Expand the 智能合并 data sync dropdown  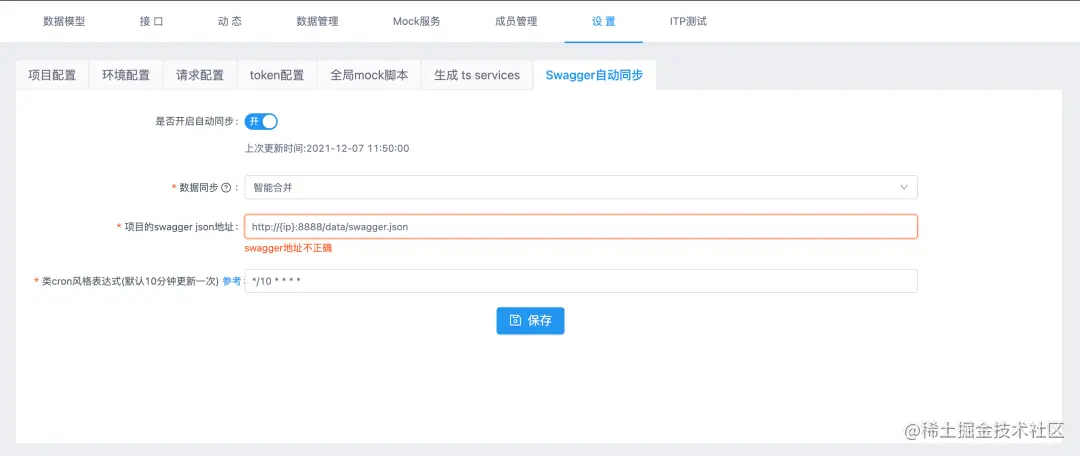(581, 187)
